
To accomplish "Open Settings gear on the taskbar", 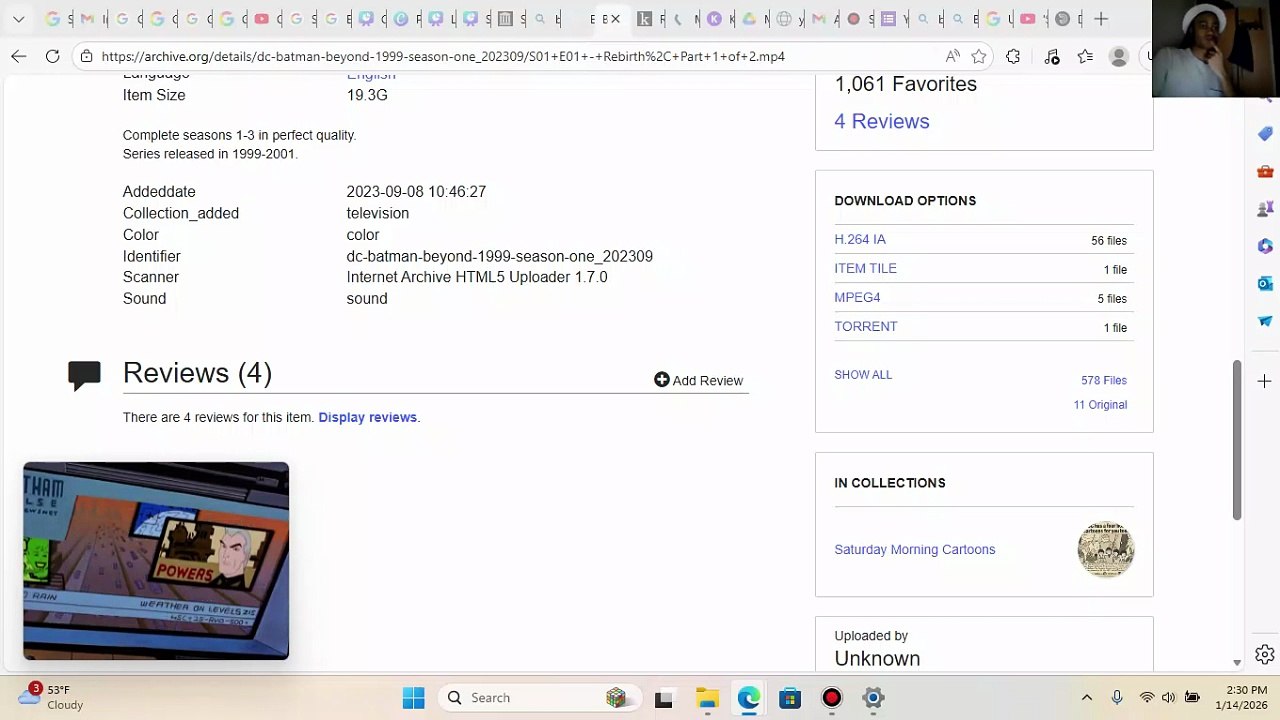I will point(874,698).
